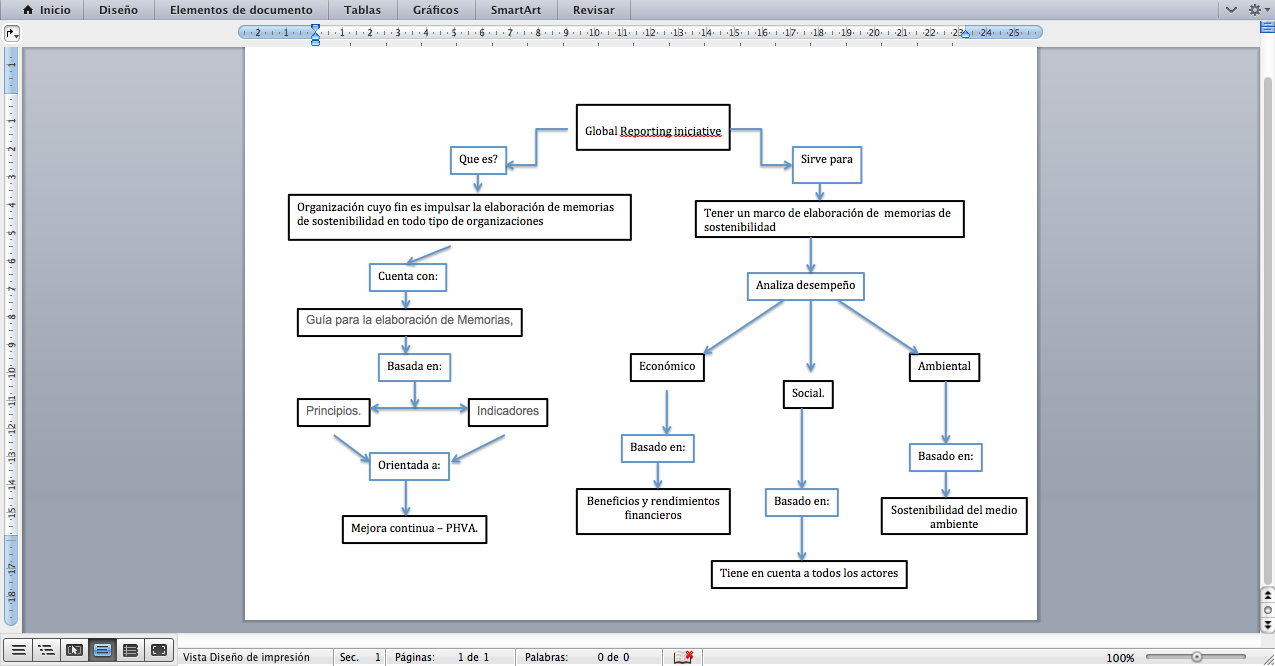This screenshot has height=666, width=1275.
Task: Select the 'Indicadores' box
Action: 508,412
